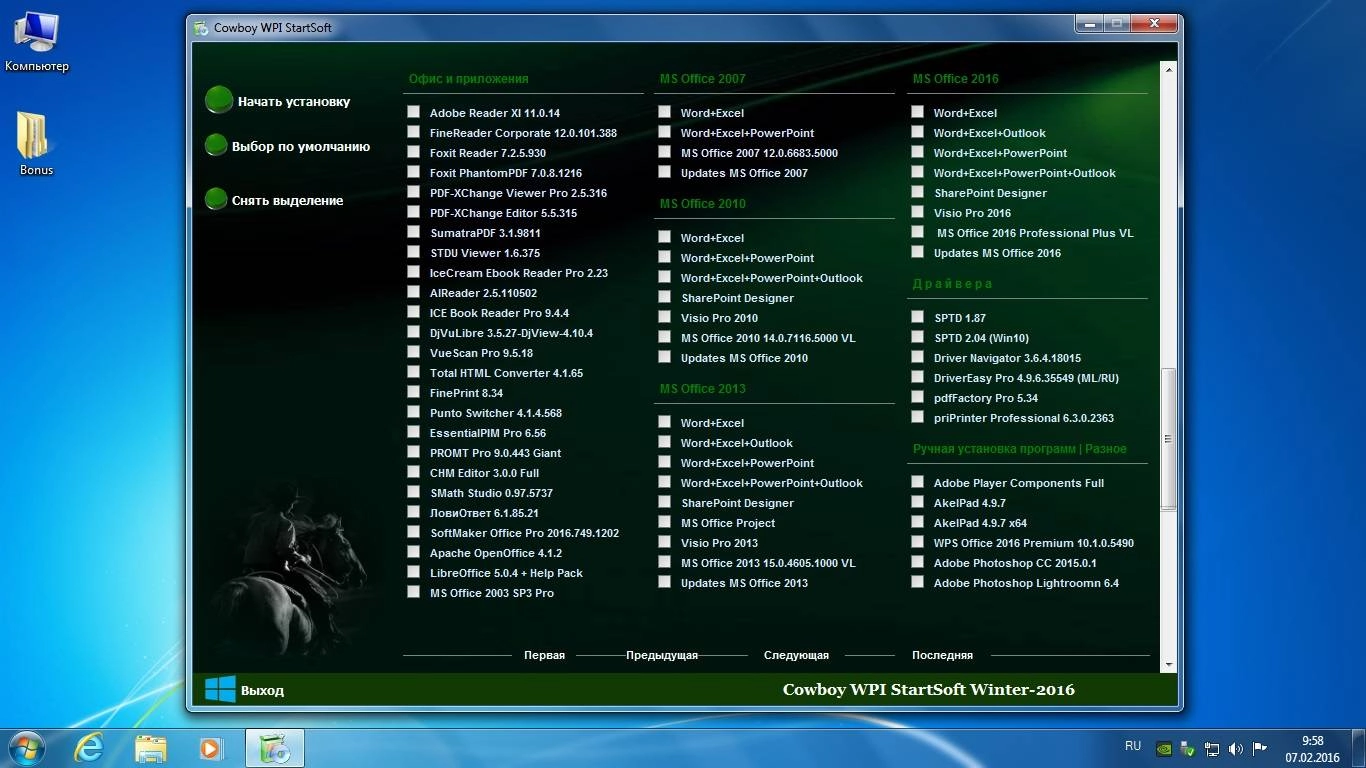Tick Foxit Reader 7.2.5.930 checkbox

pos(414,152)
